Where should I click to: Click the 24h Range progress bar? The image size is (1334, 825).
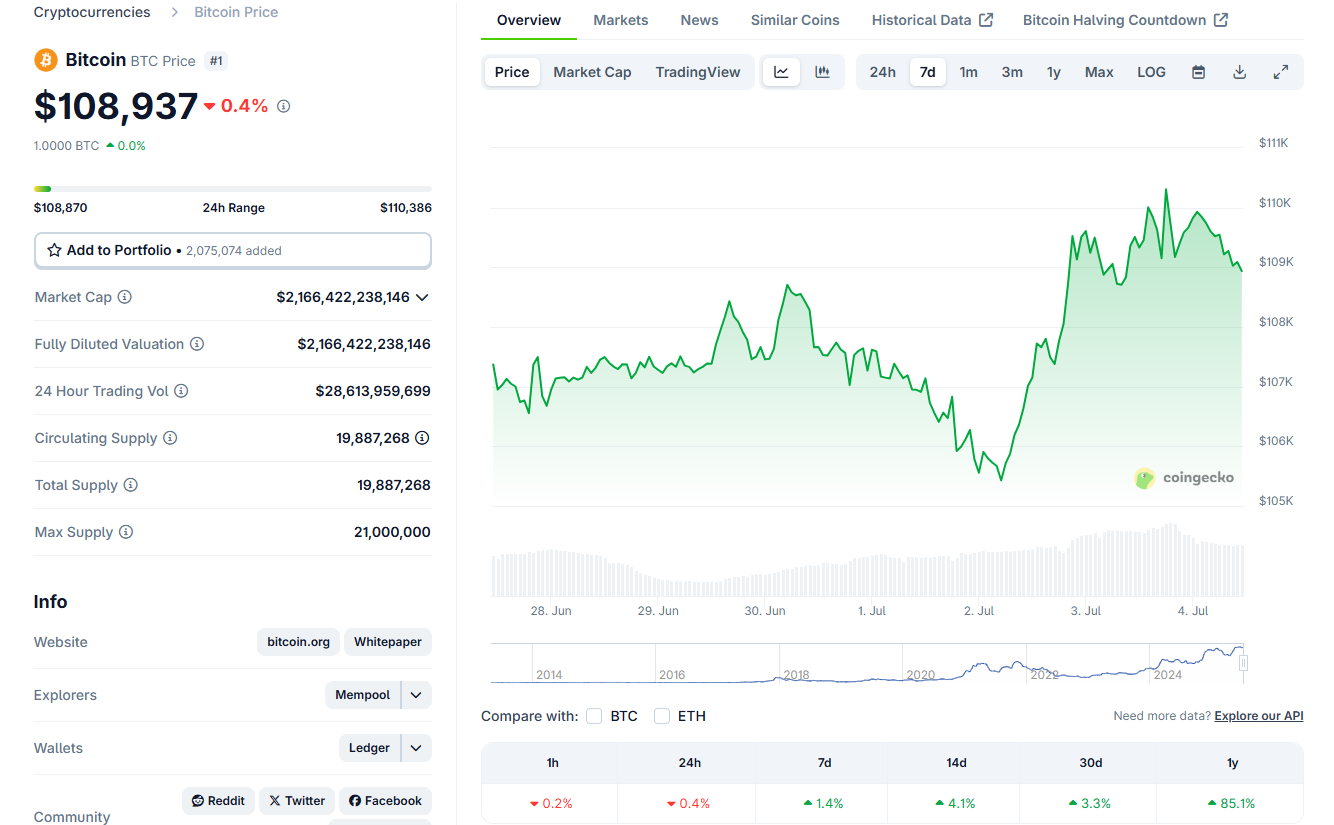[233, 188]
